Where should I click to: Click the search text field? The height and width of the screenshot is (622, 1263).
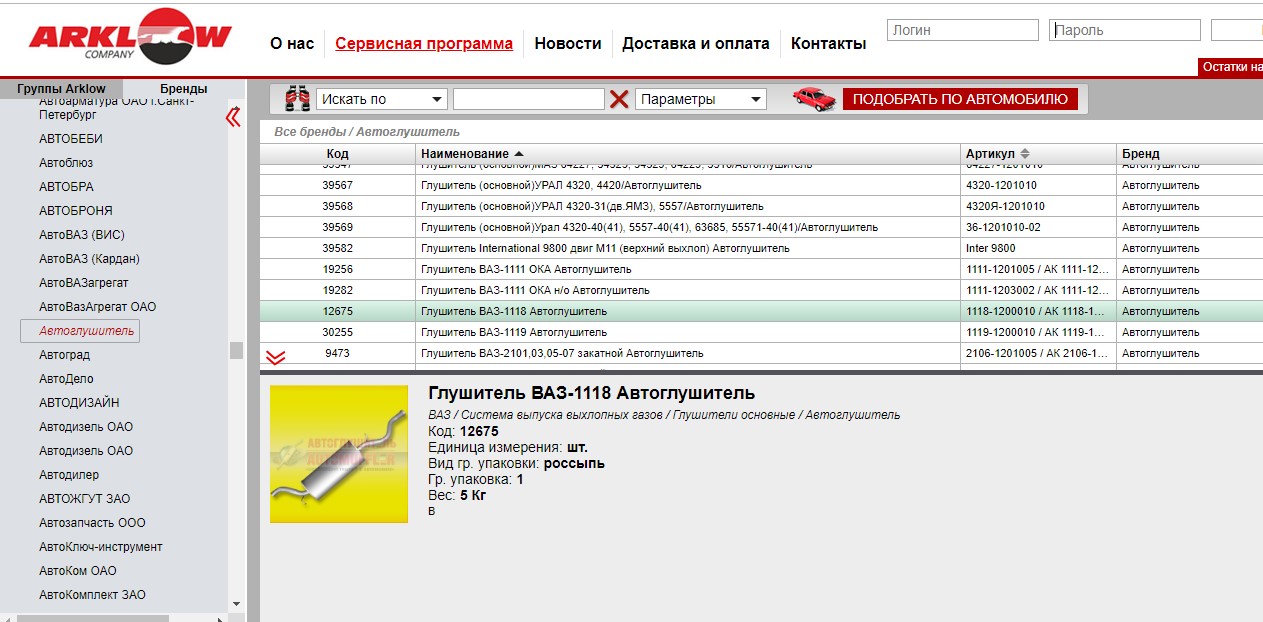tap(528, 99)
